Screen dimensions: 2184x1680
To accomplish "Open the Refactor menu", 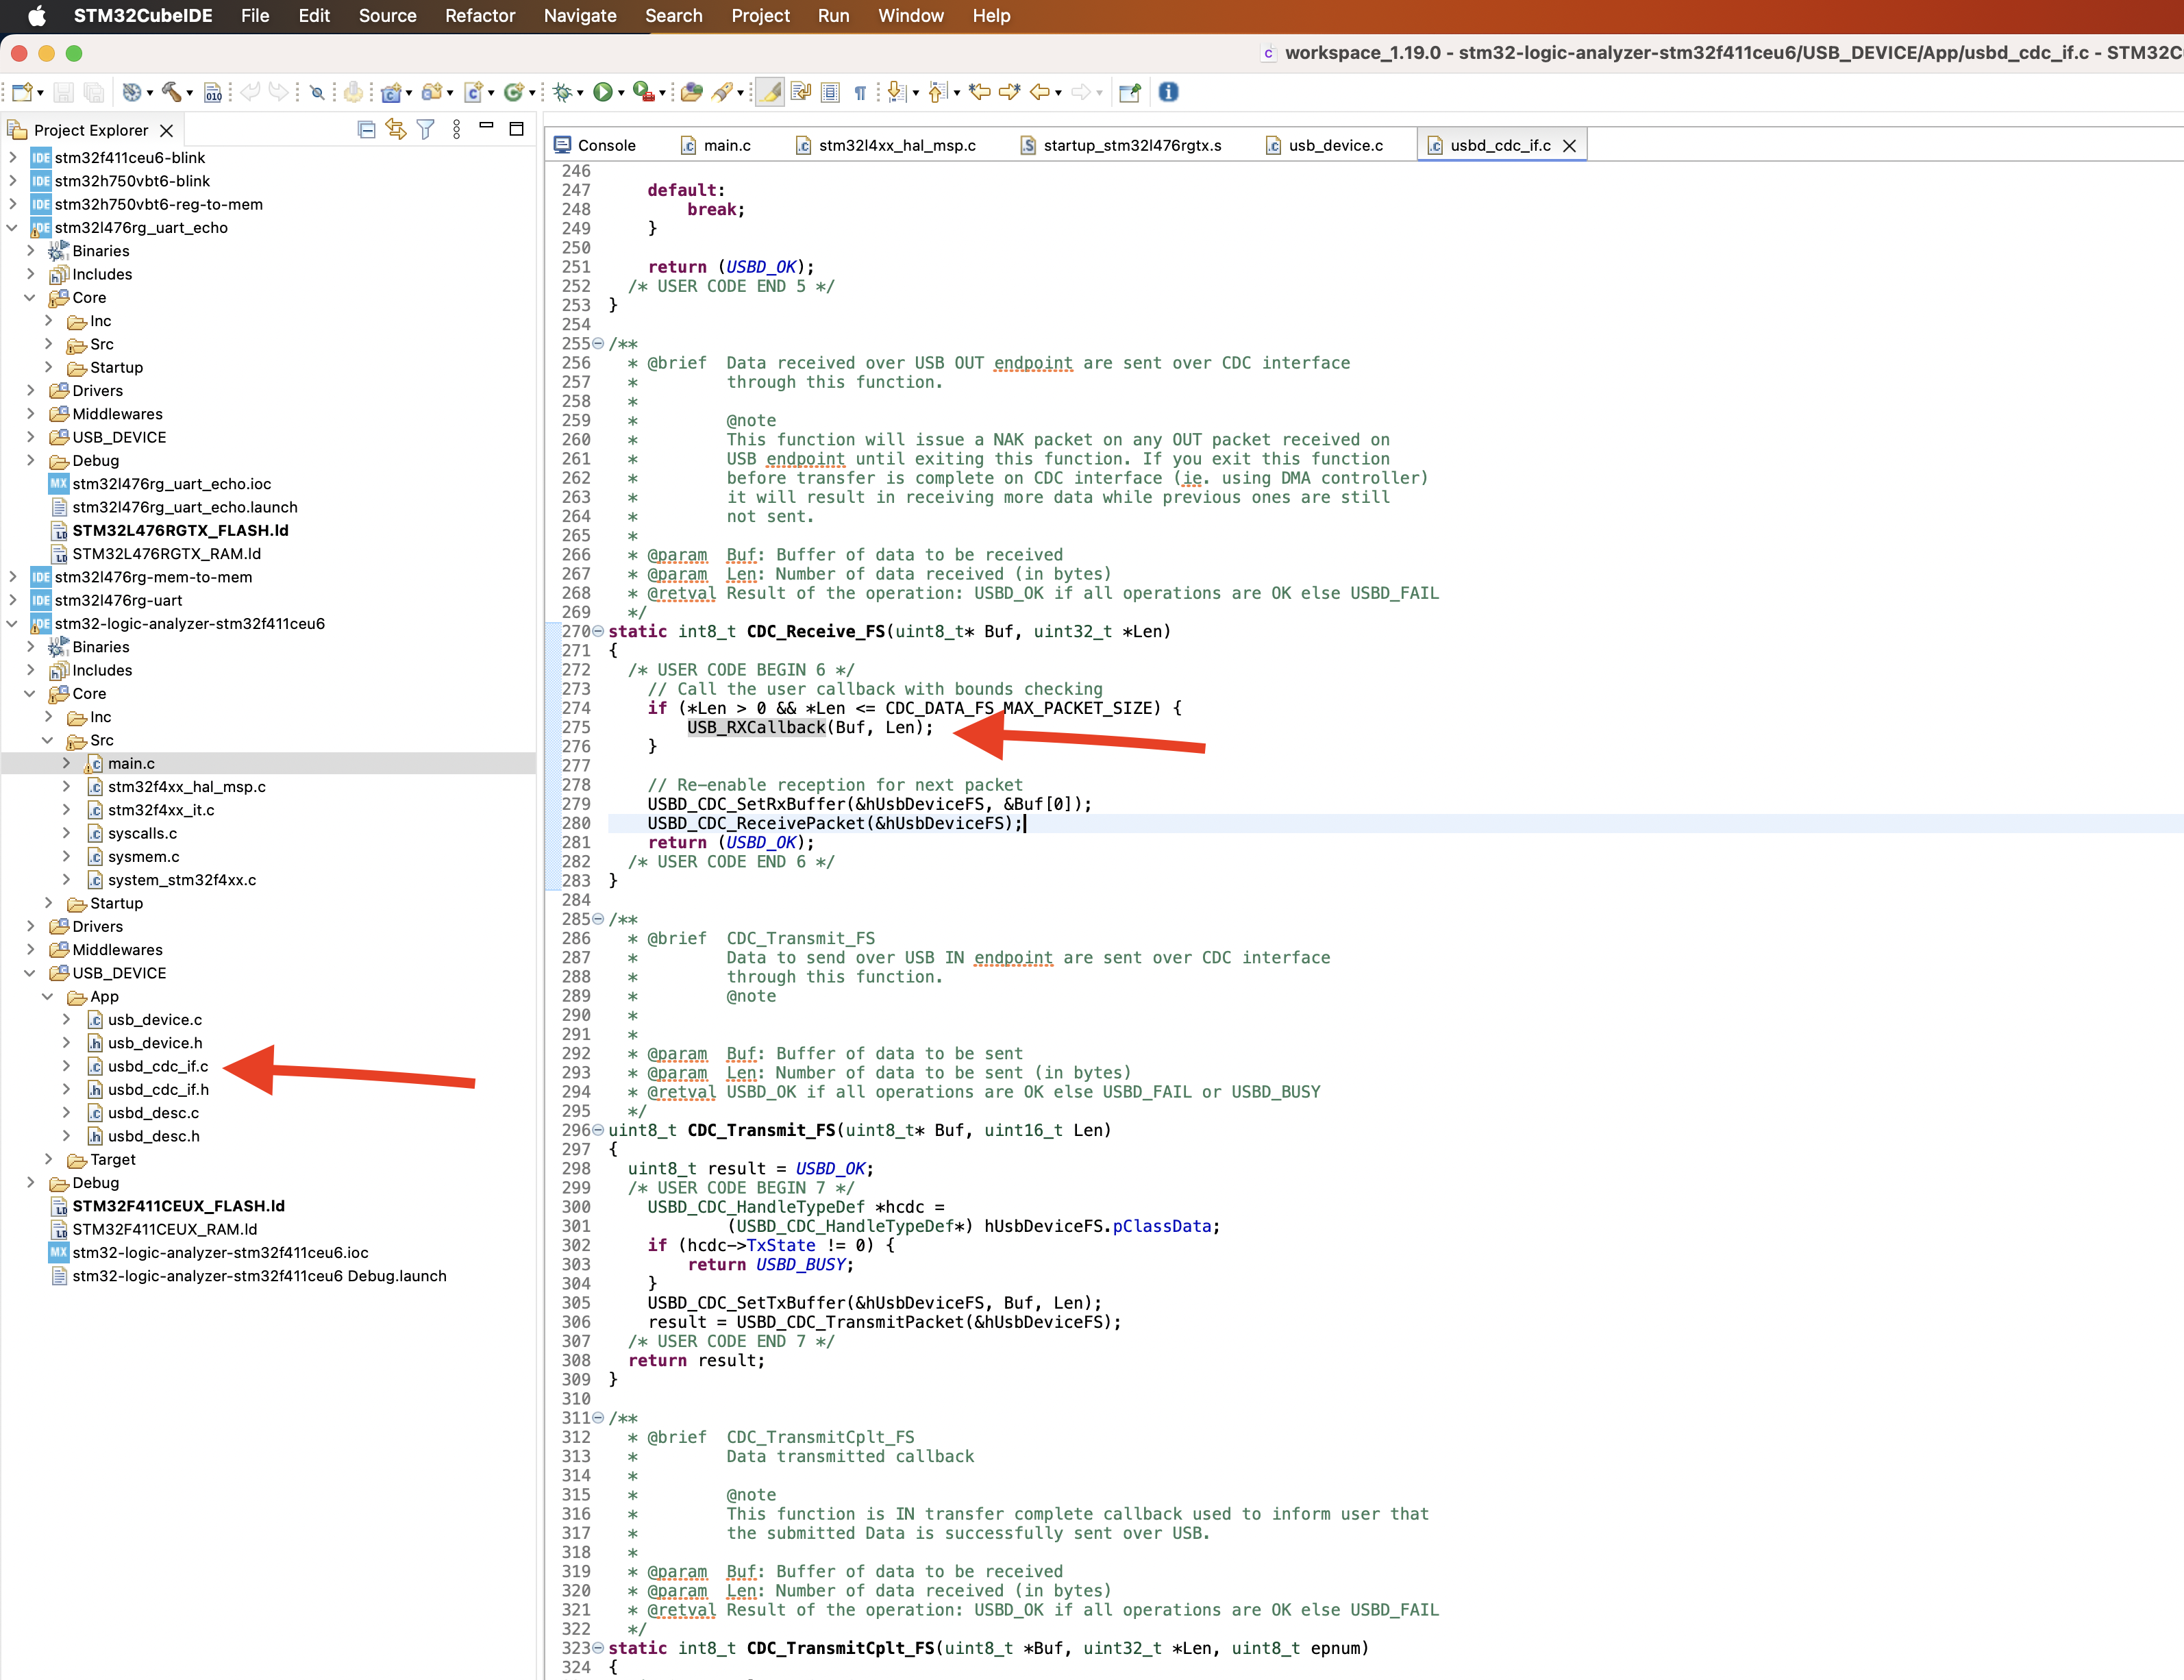I will (480, 16).
